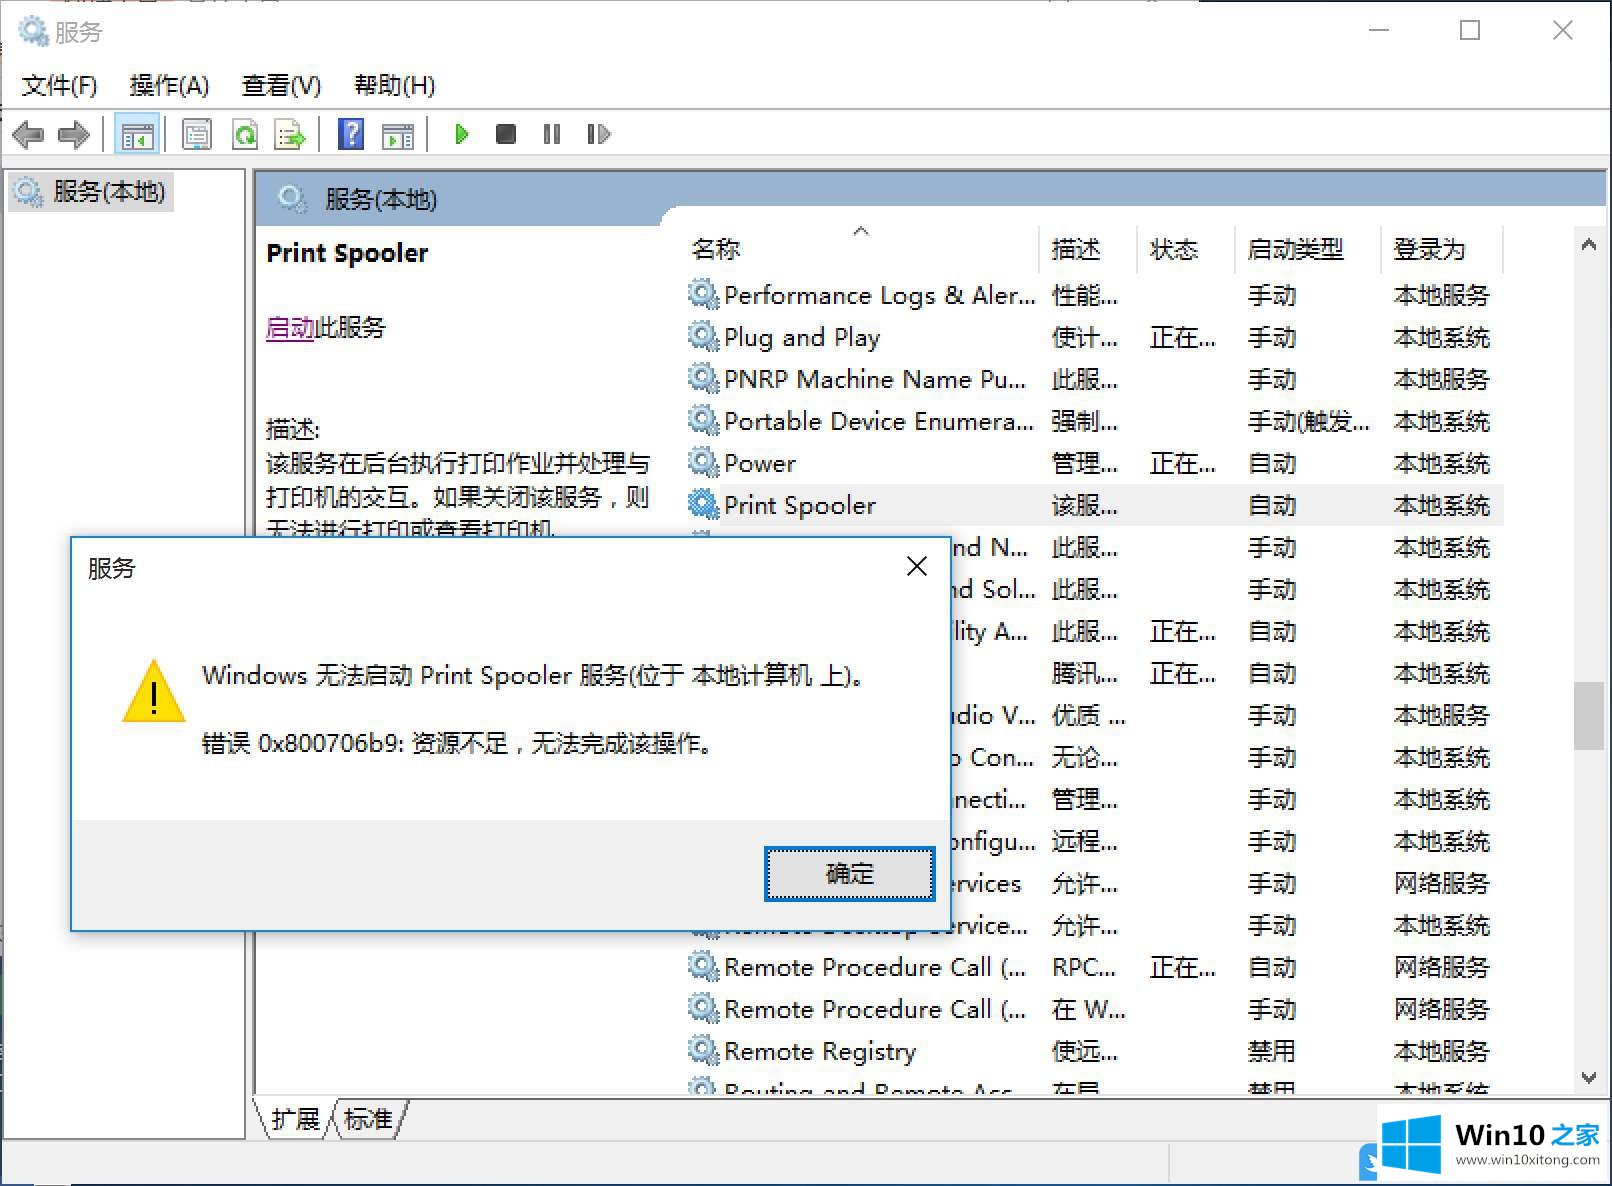Start service with green play icon
Screen dimensions: 1612x1186
point(461,134)
